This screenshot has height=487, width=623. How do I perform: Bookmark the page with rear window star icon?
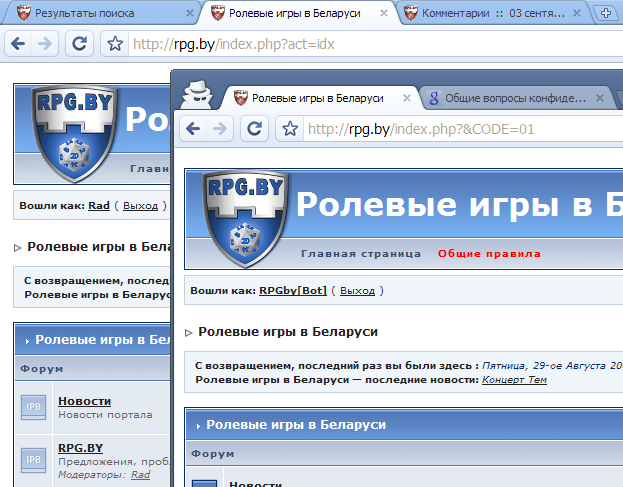point(115,43)
